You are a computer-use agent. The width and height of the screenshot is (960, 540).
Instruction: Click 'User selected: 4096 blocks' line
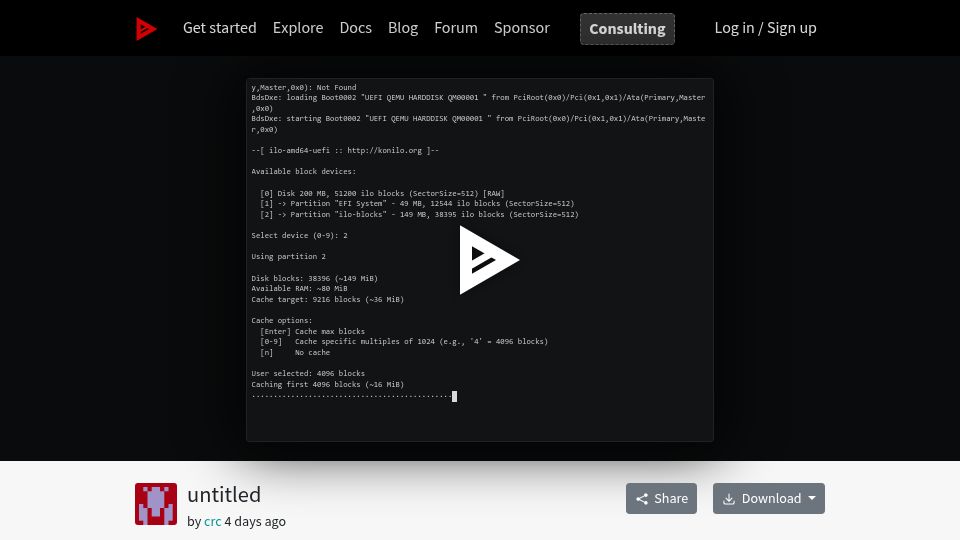[x=308, y=373]
